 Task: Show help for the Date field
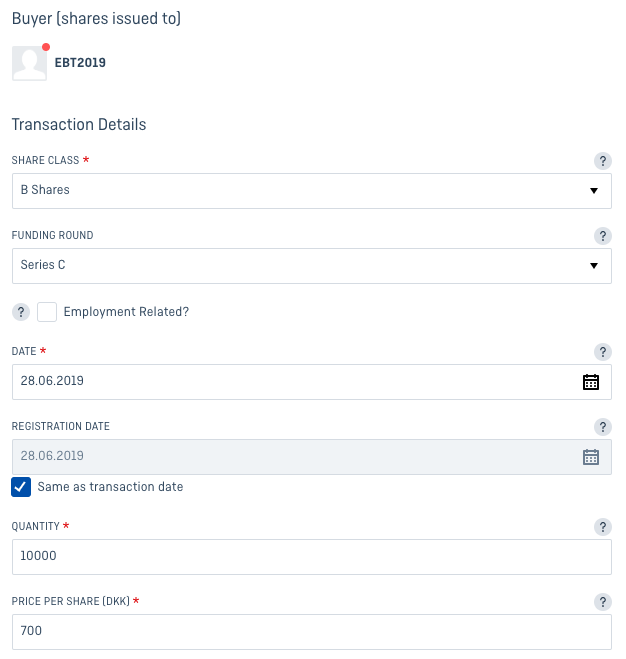602,352
